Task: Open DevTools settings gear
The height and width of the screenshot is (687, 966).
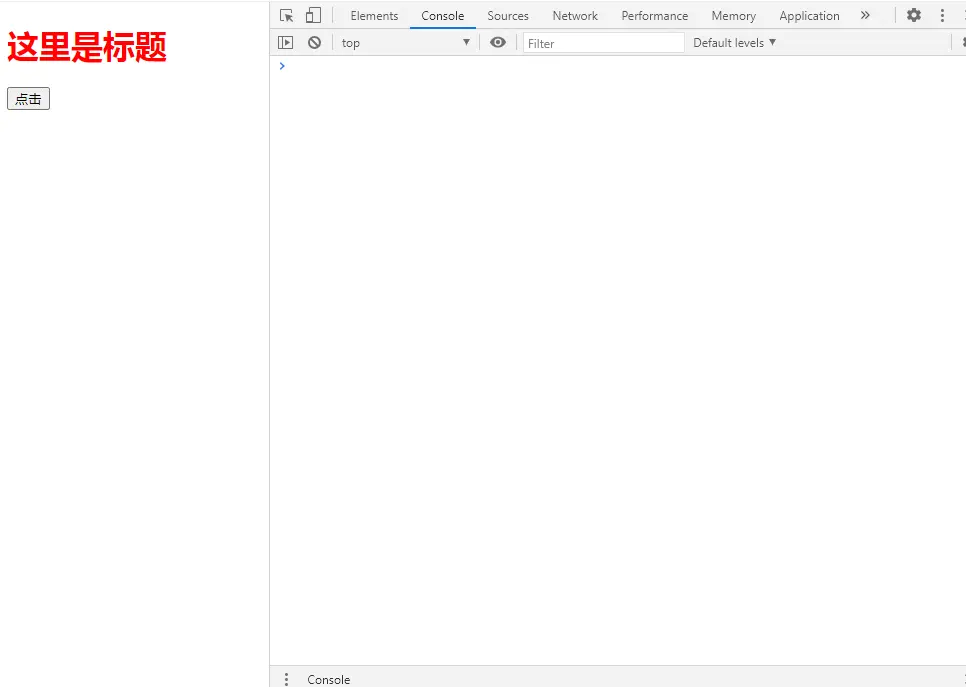Action: pos(913,16)
